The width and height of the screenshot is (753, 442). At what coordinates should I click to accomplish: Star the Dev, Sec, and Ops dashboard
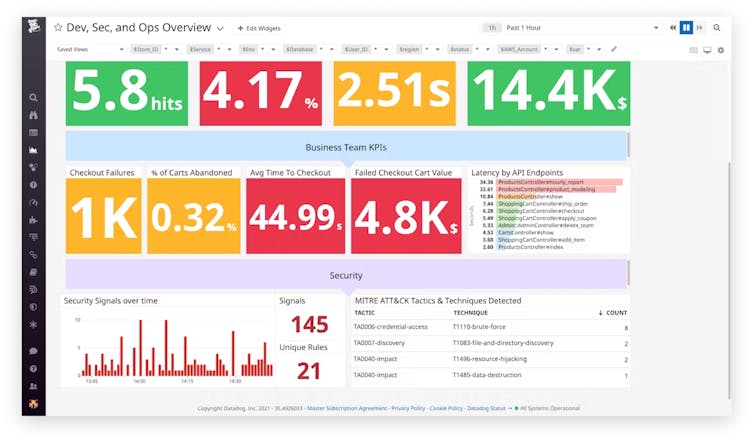[58, 28]
